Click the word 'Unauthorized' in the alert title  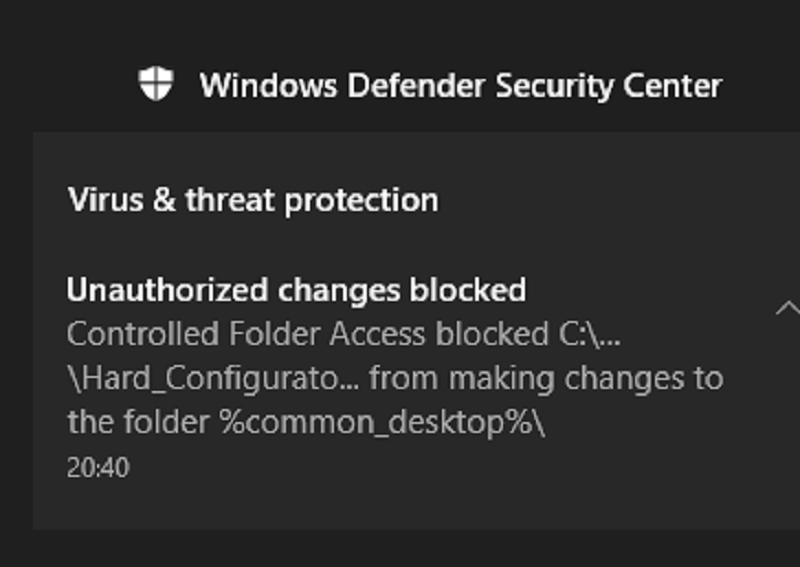click(170, 290)
